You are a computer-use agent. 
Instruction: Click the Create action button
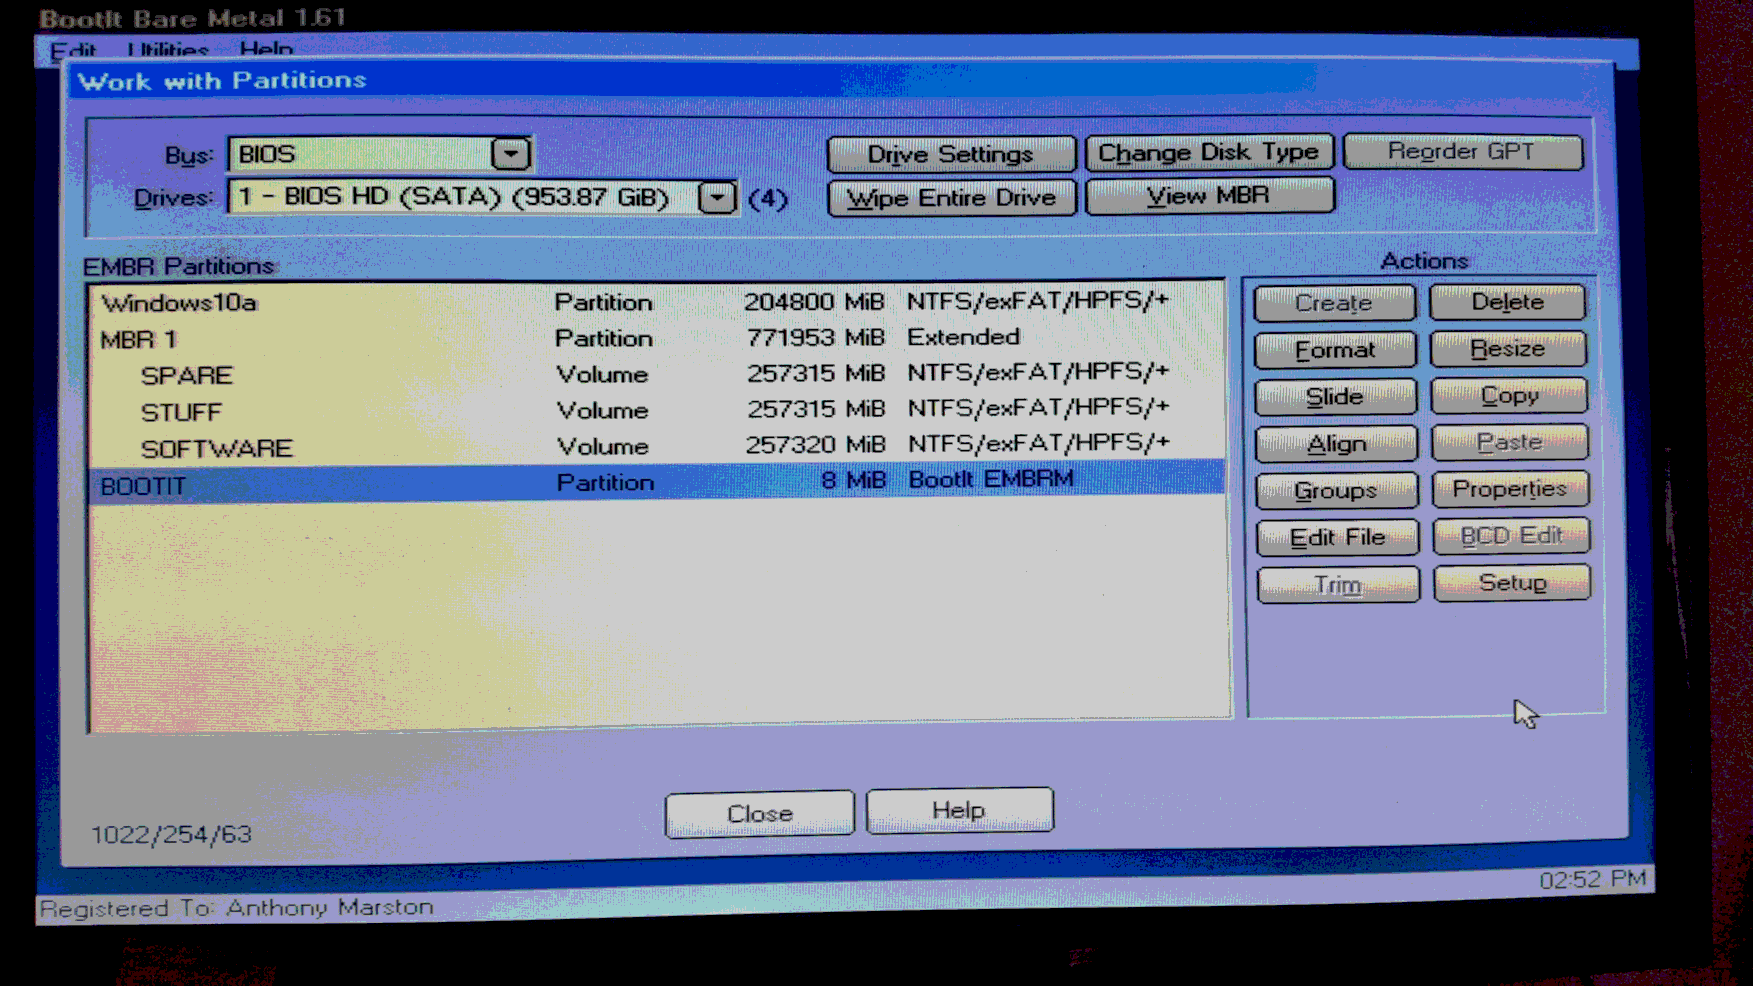point(1335,303)
